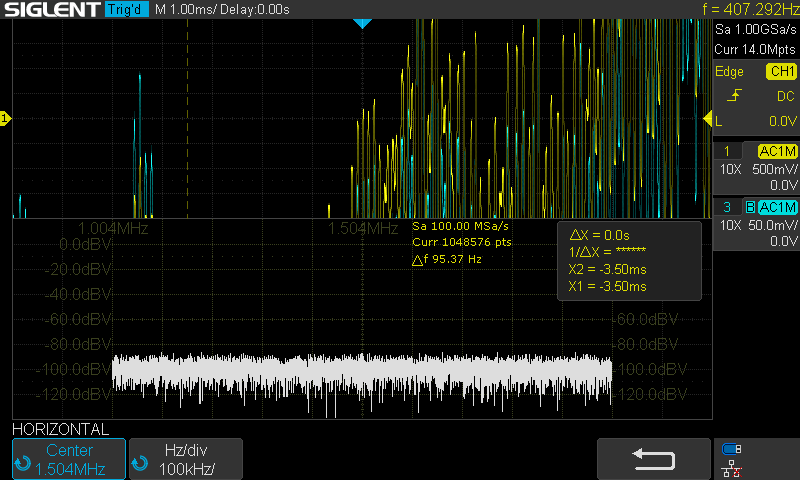Click the Sa 1.00GSa/s sample rate
800x480 pixels.
[x=756, y=30]
